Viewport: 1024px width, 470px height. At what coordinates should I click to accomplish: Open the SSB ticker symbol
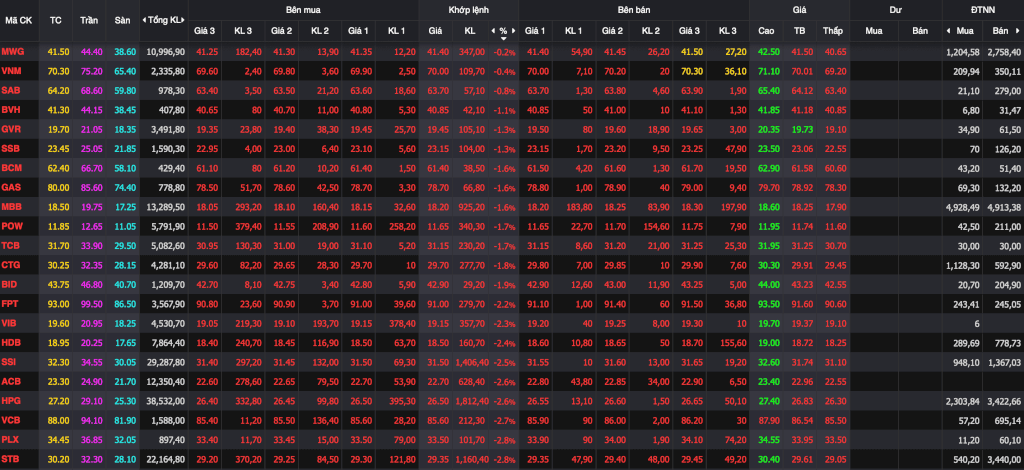coord(11,149)
